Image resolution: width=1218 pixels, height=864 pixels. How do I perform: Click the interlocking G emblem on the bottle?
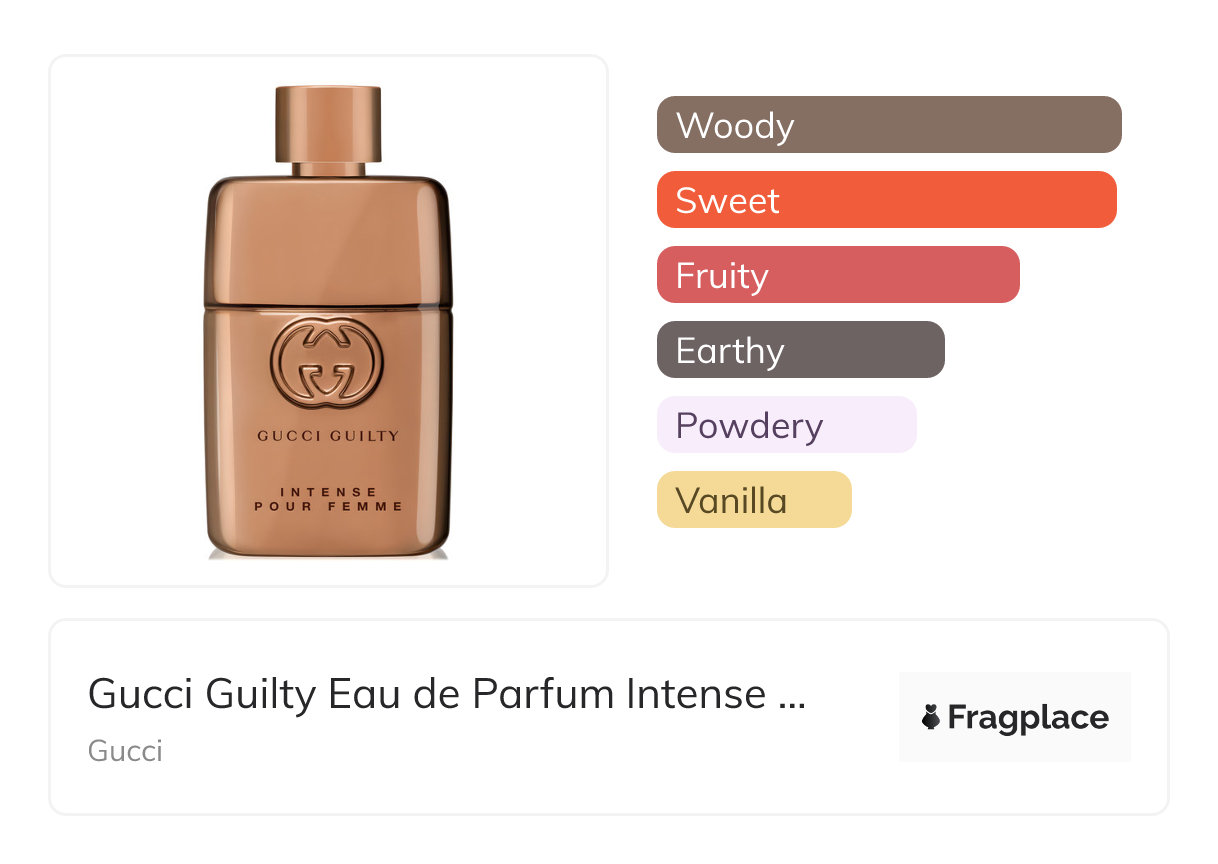(x=328, y=366)
